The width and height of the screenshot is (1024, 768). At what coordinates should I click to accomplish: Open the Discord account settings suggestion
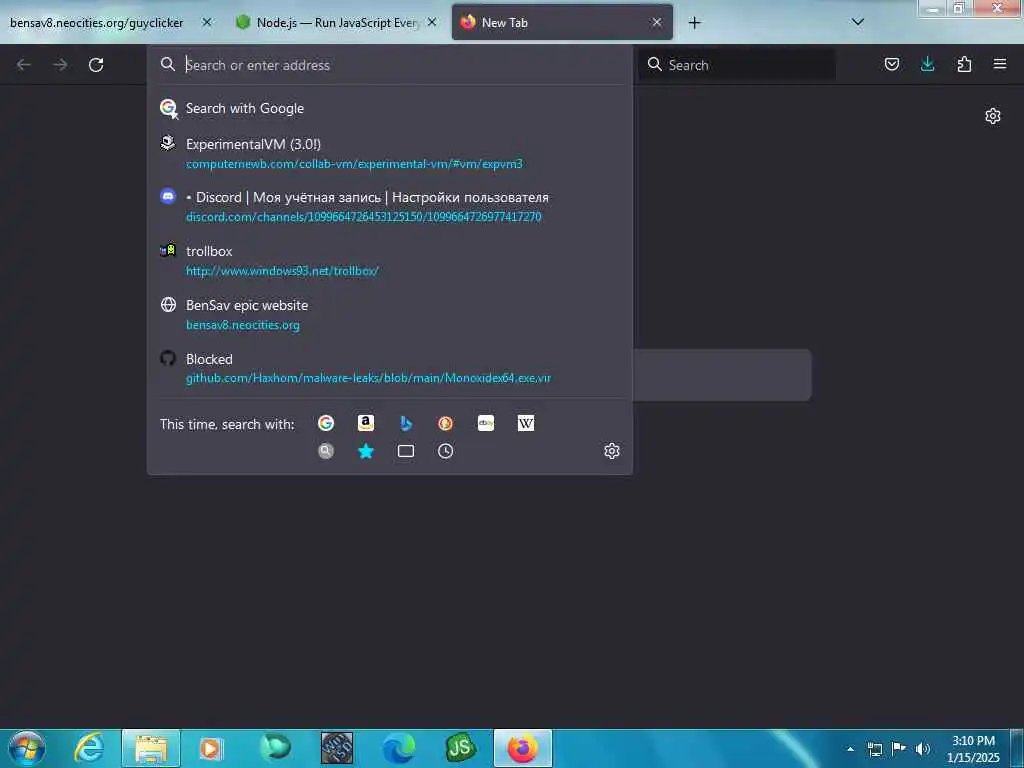click(390, 206)
